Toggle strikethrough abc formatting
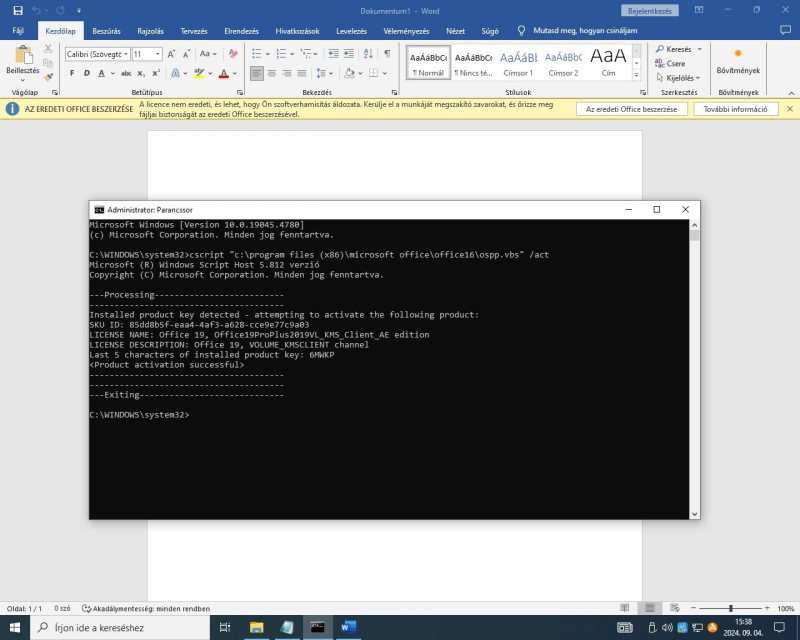 point(126,73)
